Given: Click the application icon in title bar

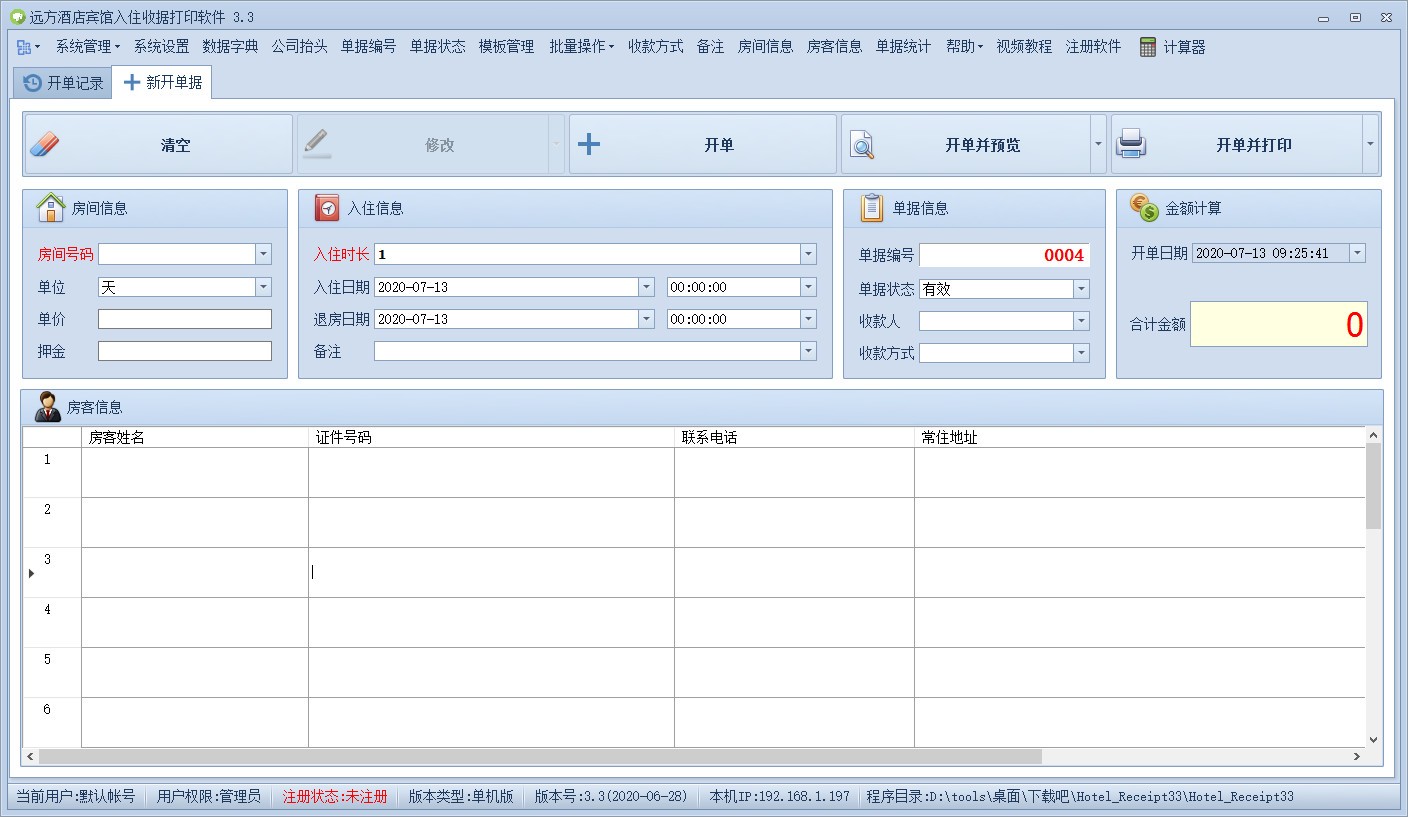Looking at the screenshot, I should click(x=16, y=17).
